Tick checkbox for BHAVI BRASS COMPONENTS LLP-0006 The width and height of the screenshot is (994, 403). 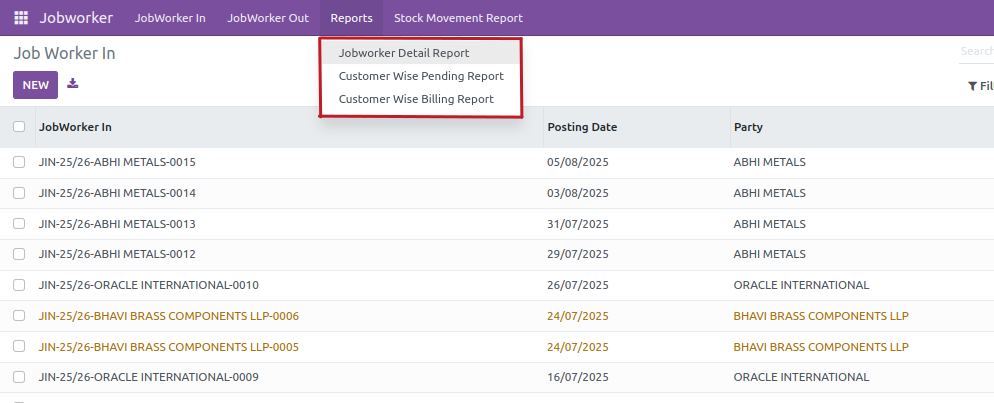(19, 316)
